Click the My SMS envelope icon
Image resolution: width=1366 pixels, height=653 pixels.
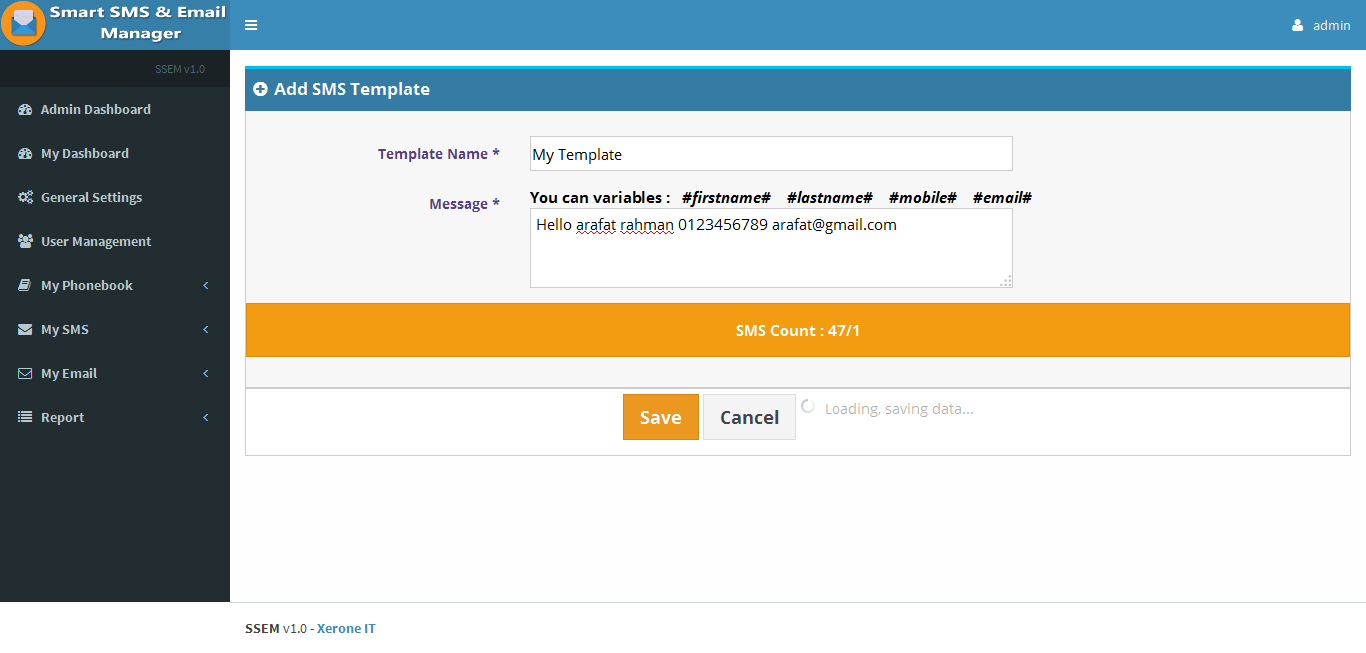tap(25, 329)
